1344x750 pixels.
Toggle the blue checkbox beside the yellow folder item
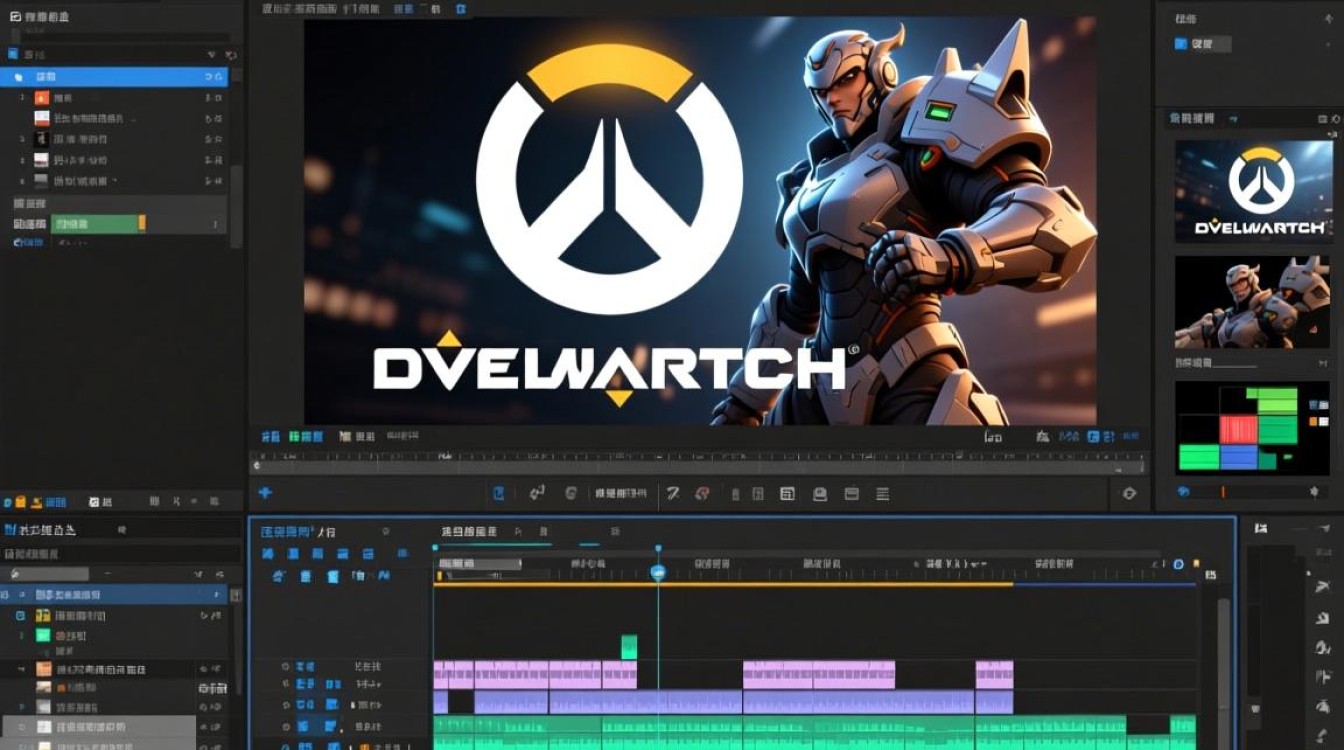tap(21, 616)
